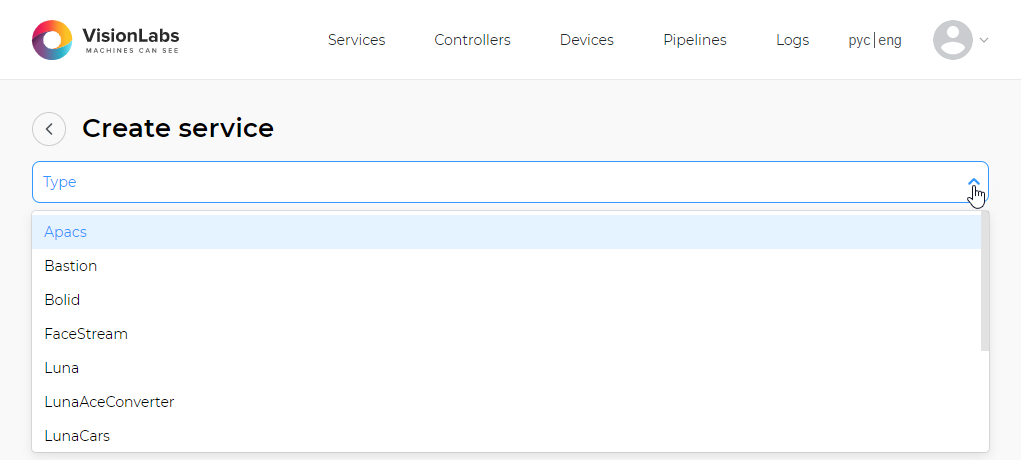The height and width of the screenshot is (460, 1021).
Task: Switch language to English (eng)
Action: tap(890, 41)
